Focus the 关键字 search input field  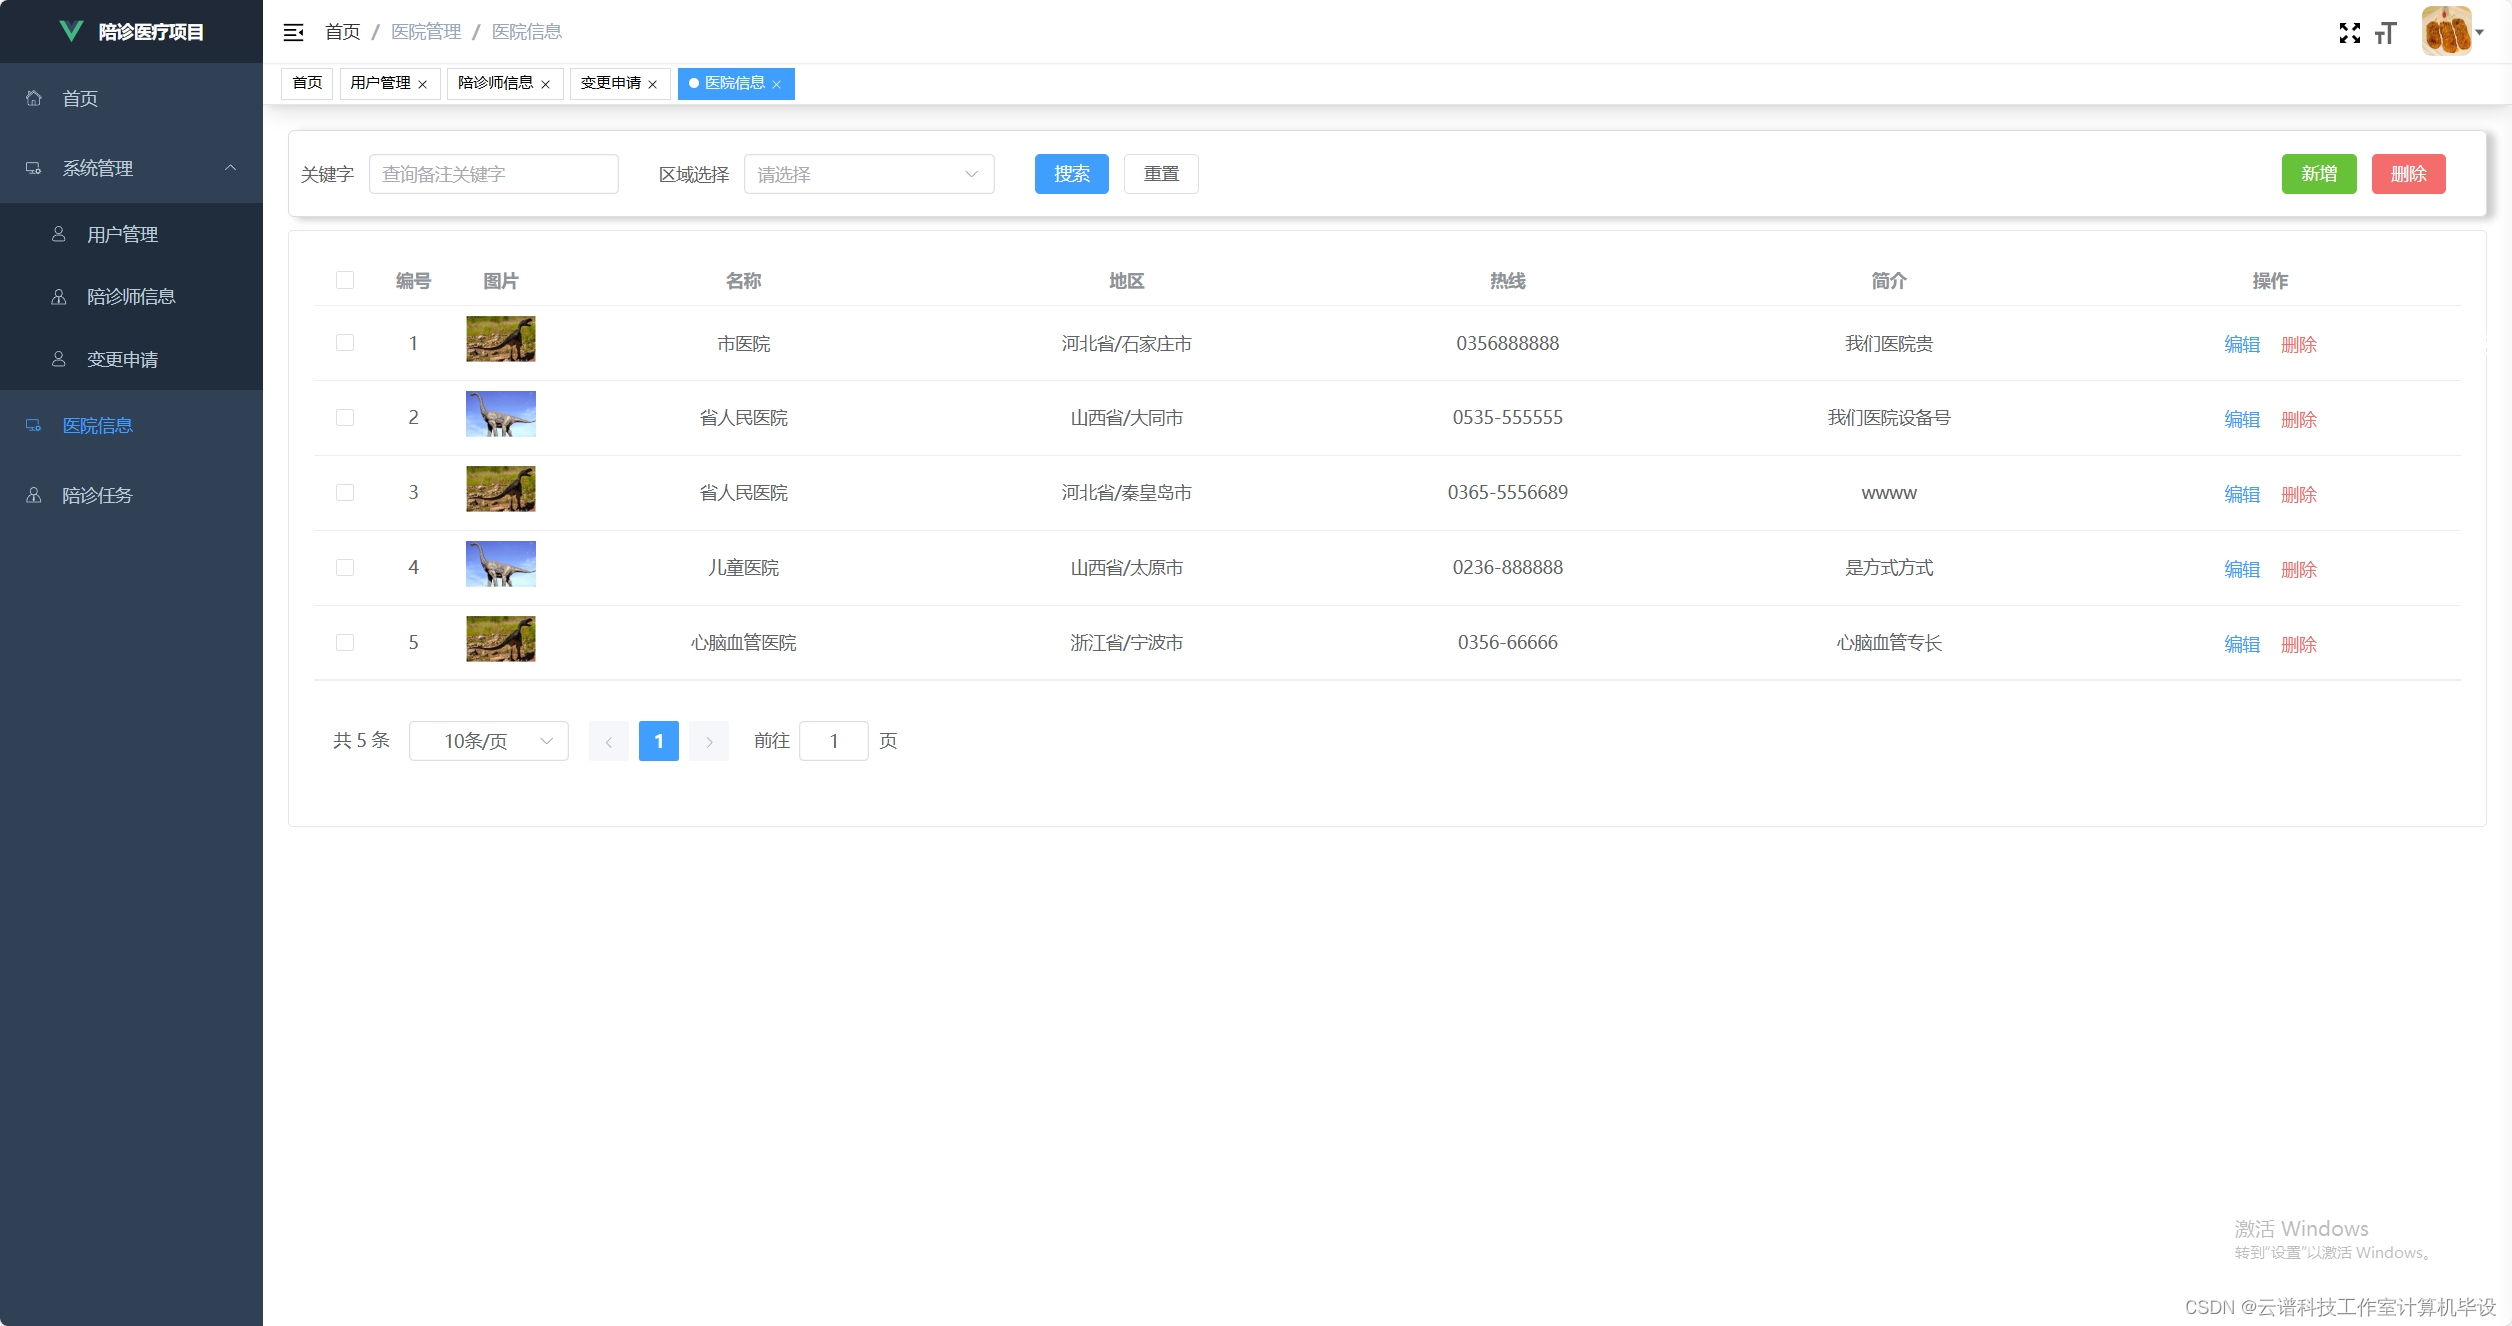493,174
